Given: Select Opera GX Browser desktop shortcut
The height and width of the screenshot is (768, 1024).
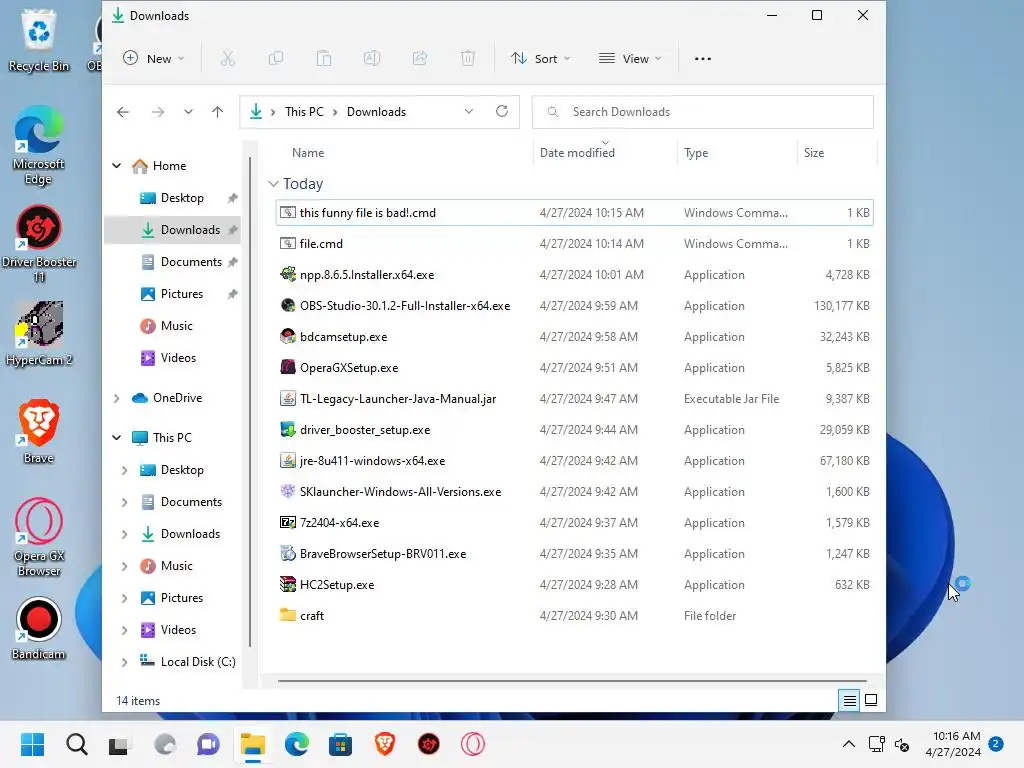Looking at the screenshot, I should click(x=39, y=537).
